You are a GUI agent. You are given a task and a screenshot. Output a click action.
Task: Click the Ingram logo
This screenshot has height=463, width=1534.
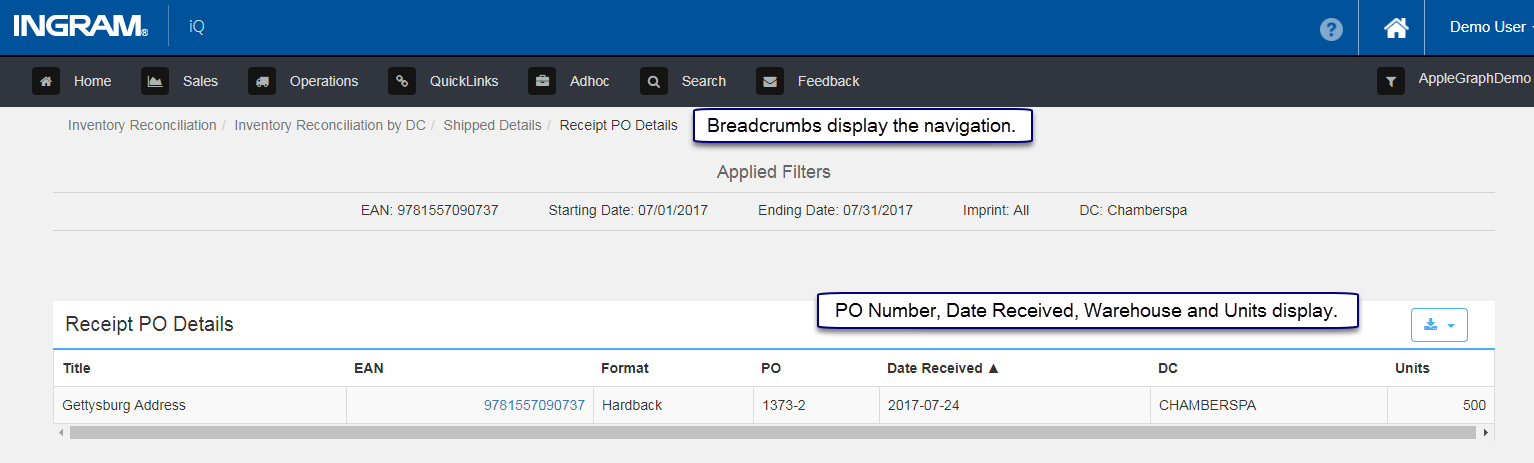pos(81,26)
